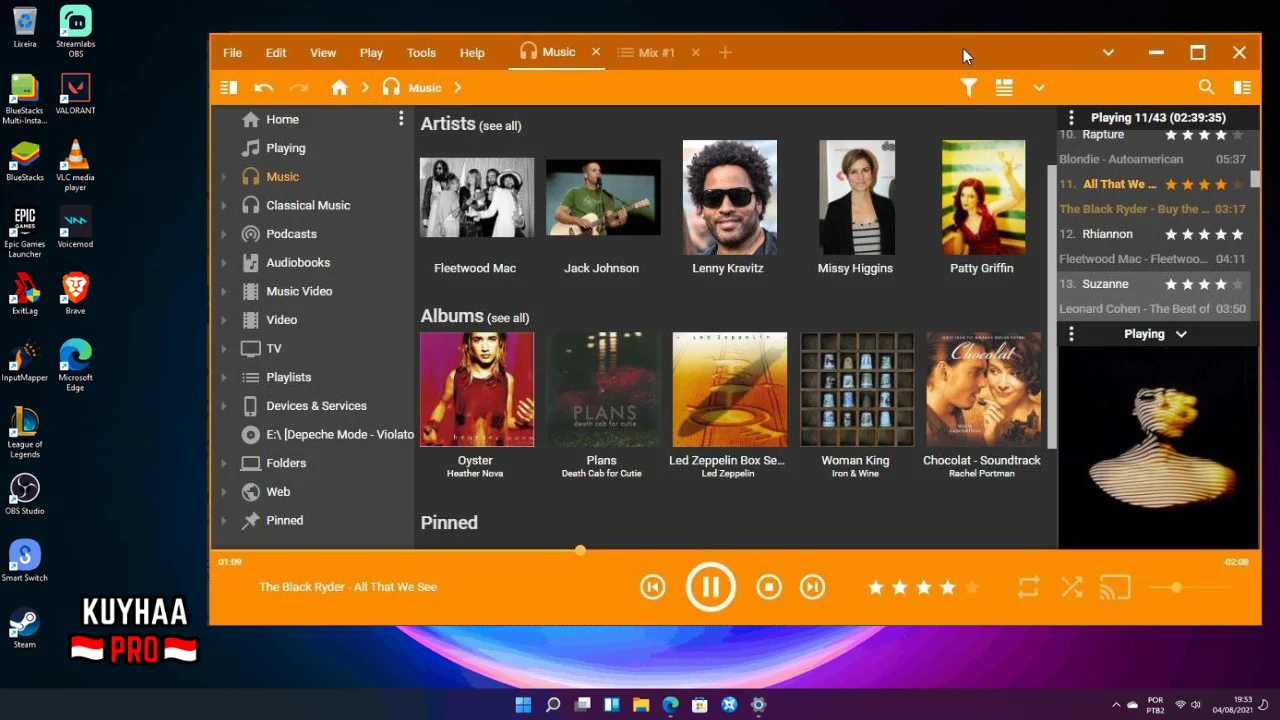Screen dimensions: 1280x720
Task: Click see all link for Artists
Action: tap(500, 126)
